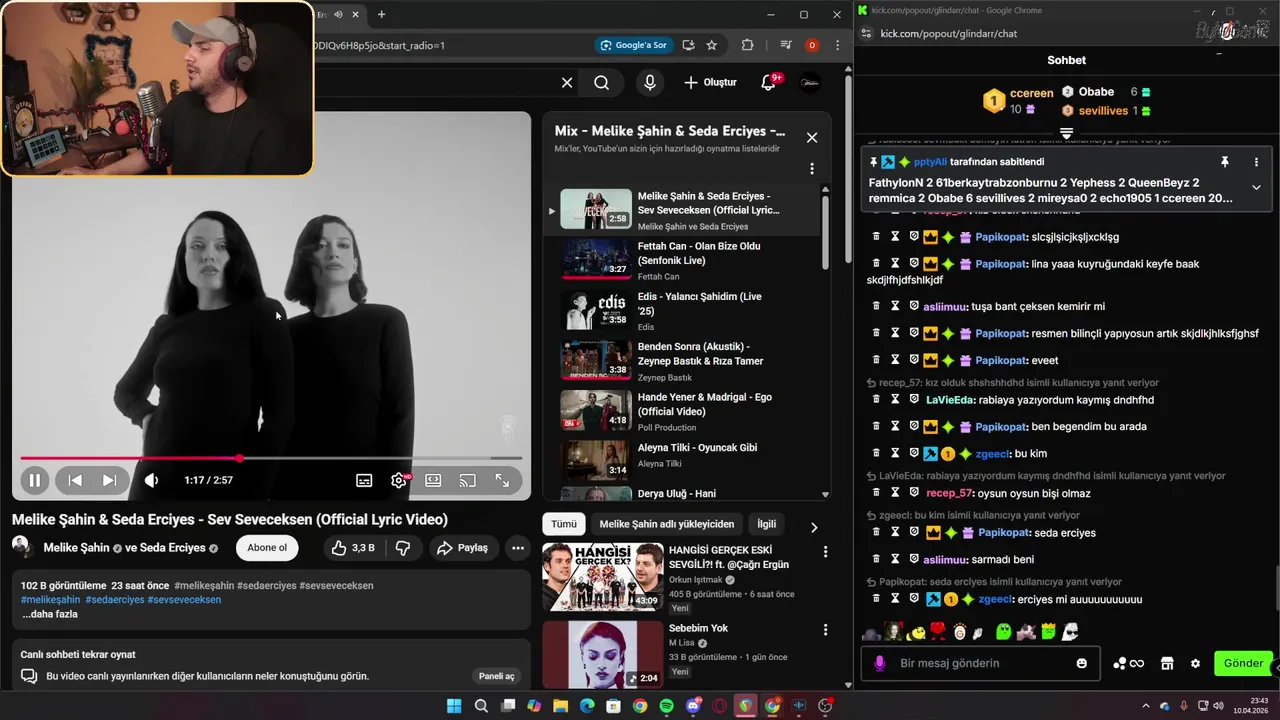This screenshot has height=720, width=1280.
Task: Open Sebebim Yok video thumbnail
Action: 602,655
